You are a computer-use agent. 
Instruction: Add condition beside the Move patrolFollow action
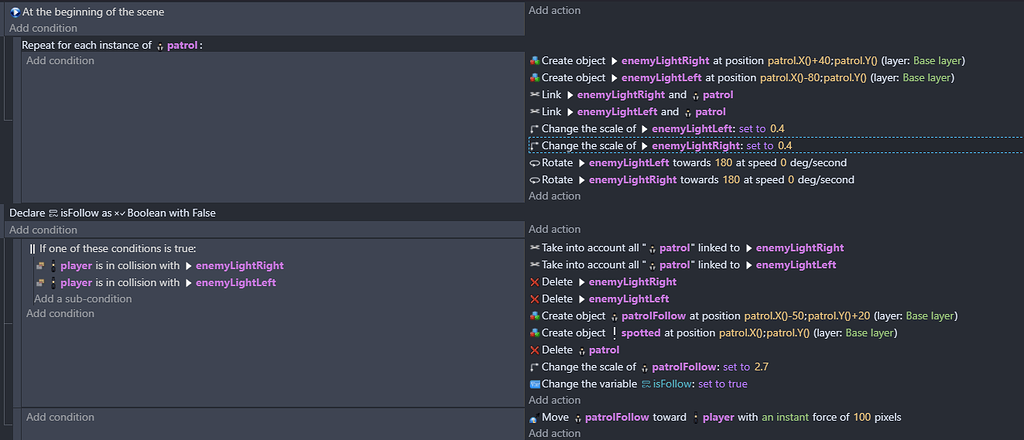point(60,416)
